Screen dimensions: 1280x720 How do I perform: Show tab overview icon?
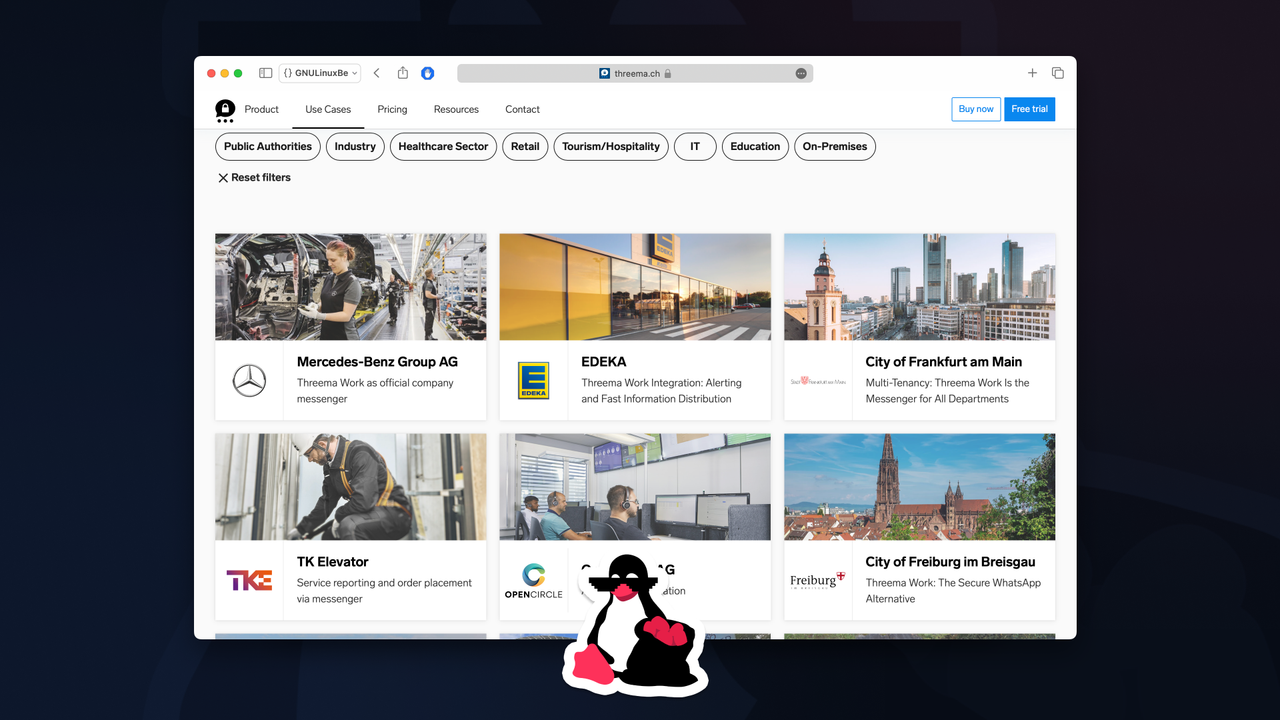[1057, 73]
